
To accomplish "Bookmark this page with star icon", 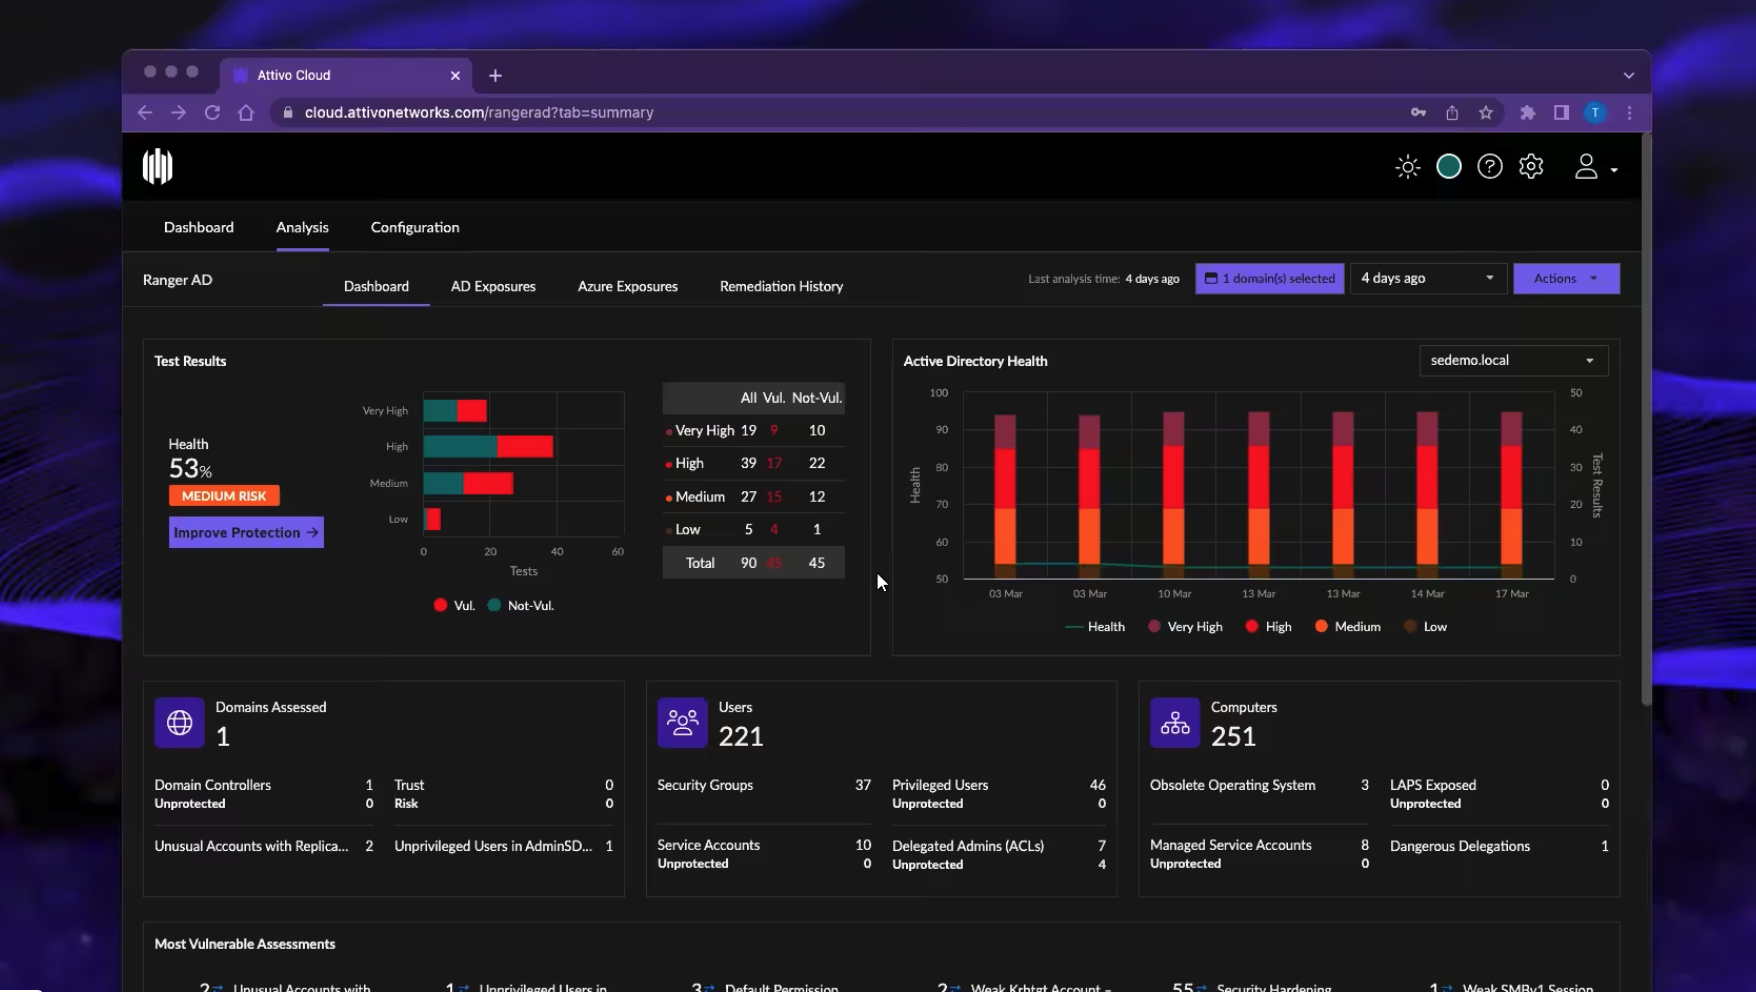I will pos(1486,113).
